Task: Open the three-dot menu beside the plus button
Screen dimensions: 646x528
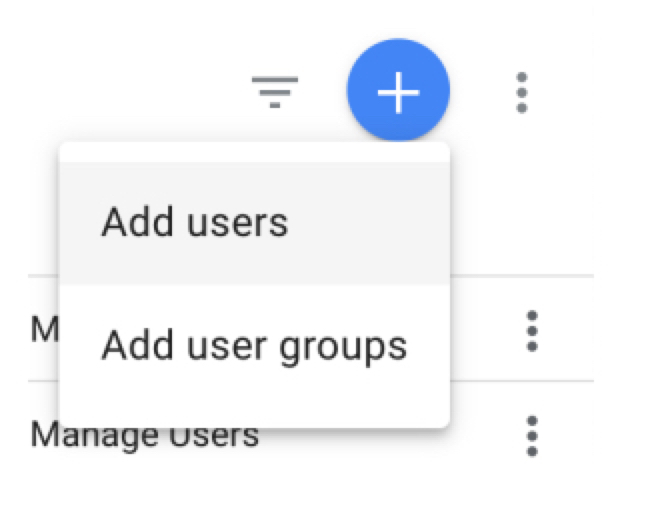Action: pos(520,92)
